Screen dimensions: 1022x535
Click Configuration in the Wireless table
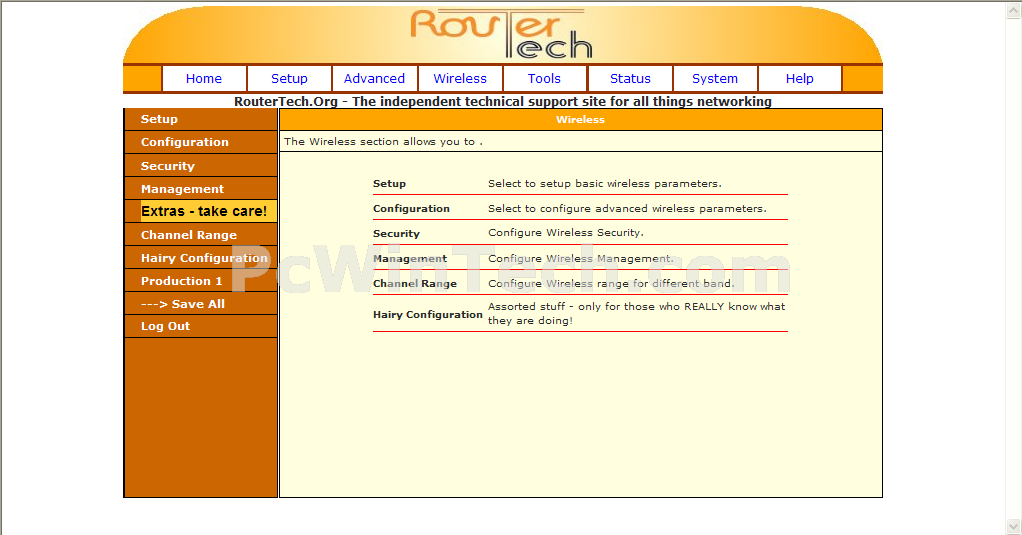pos(411,209)
